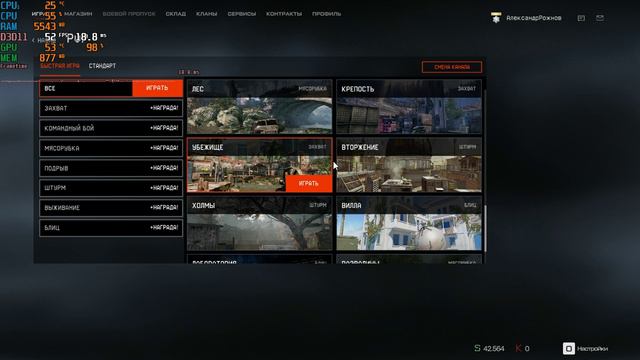Image resolution: width=640 pixels, height=360 pixels.
Task: Click Играть on the Убежище map
Action: [x=309, y=184]
